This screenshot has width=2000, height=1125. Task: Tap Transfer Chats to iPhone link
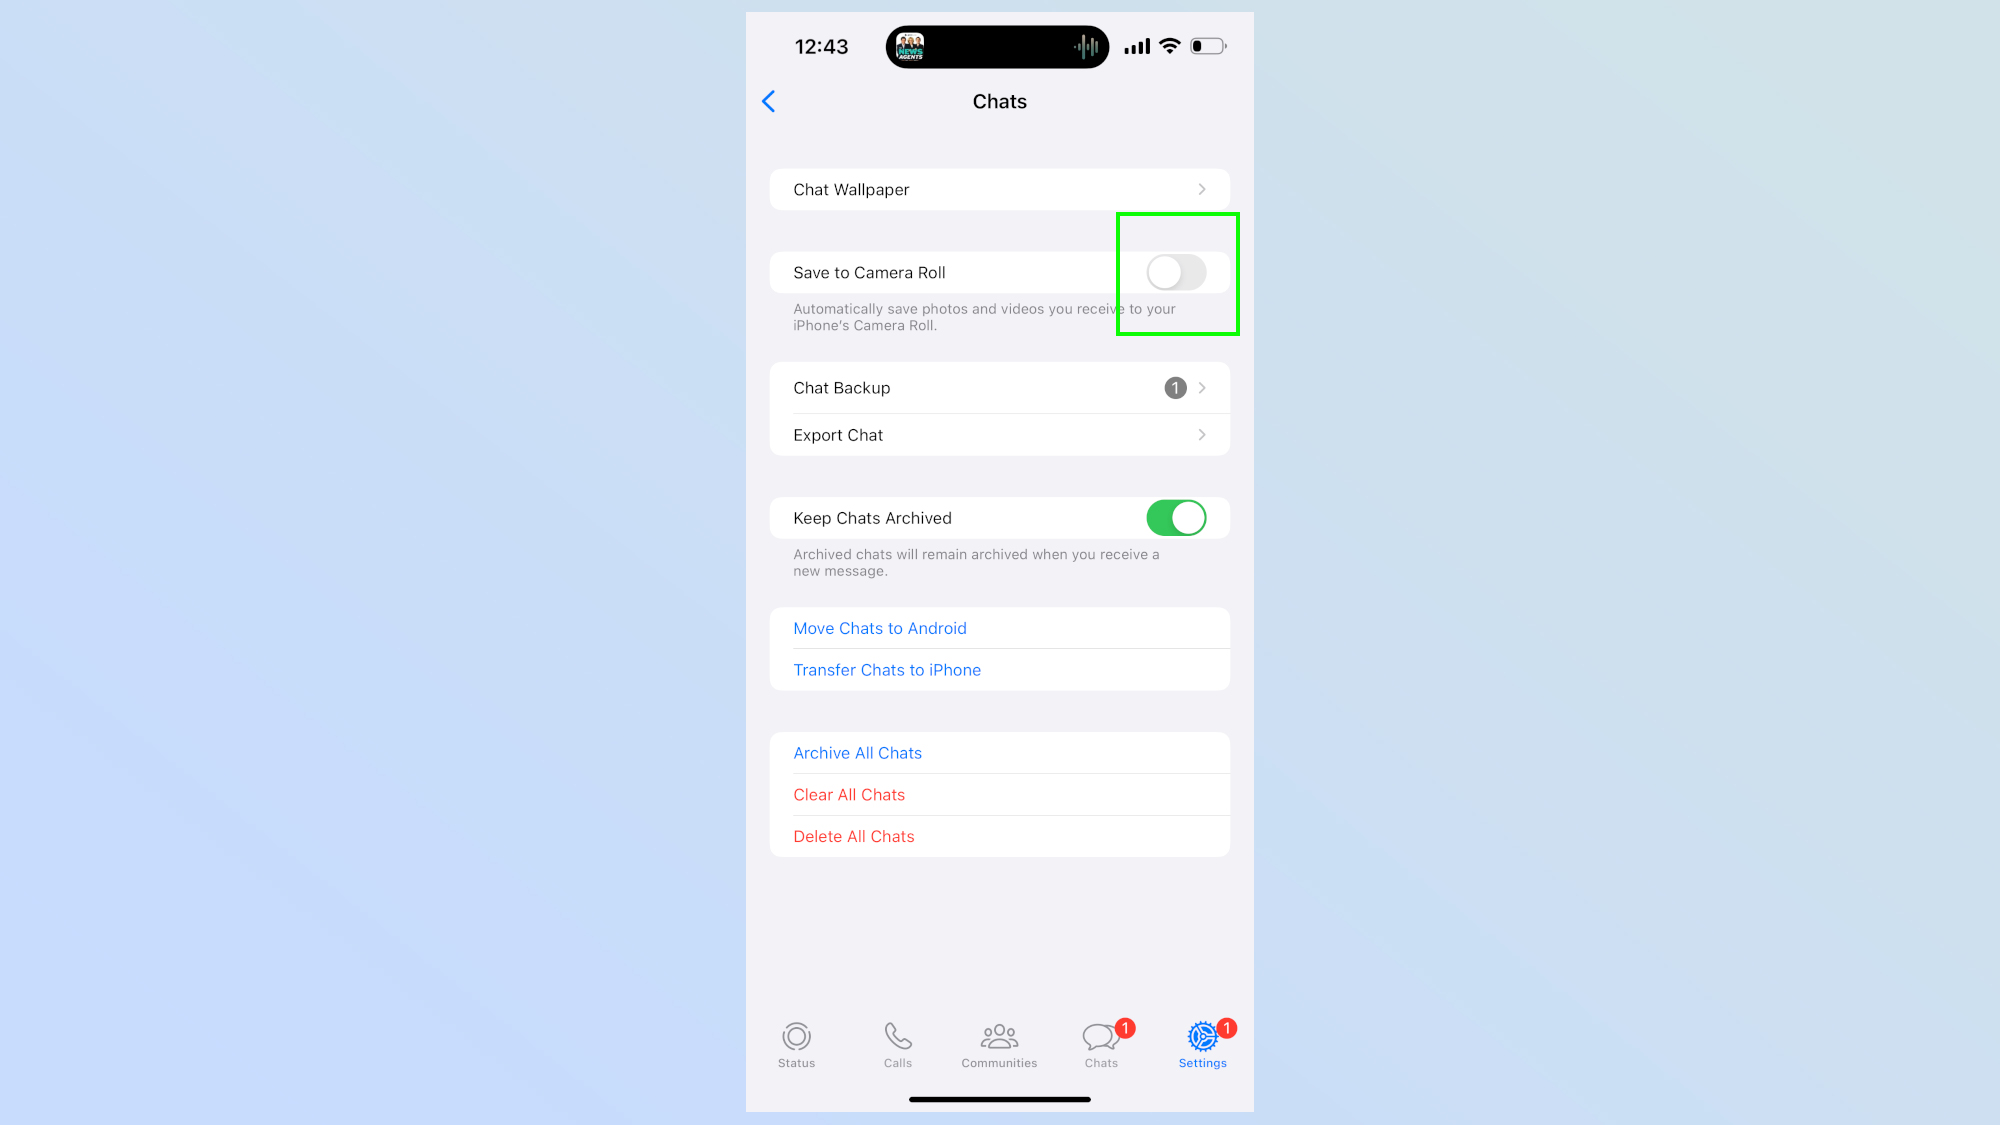pyautogui.click(x=887, y=669)
